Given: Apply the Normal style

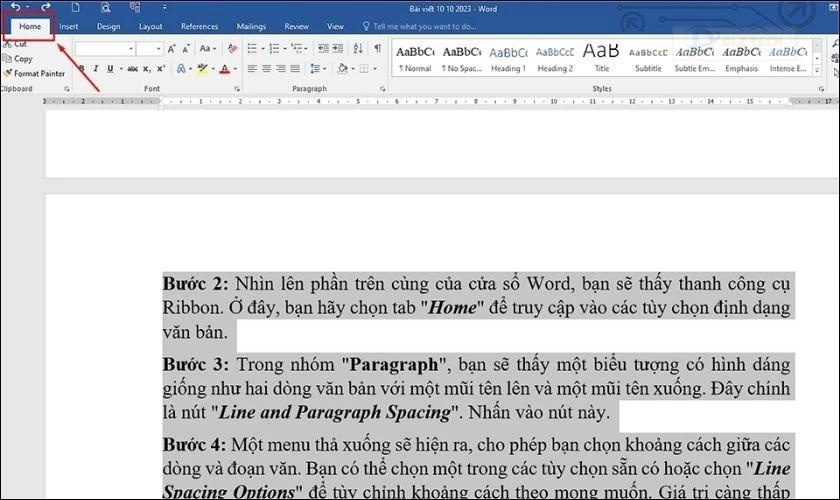Looking at the screenshot, I should pyautogui.click(x=415, y=58).
